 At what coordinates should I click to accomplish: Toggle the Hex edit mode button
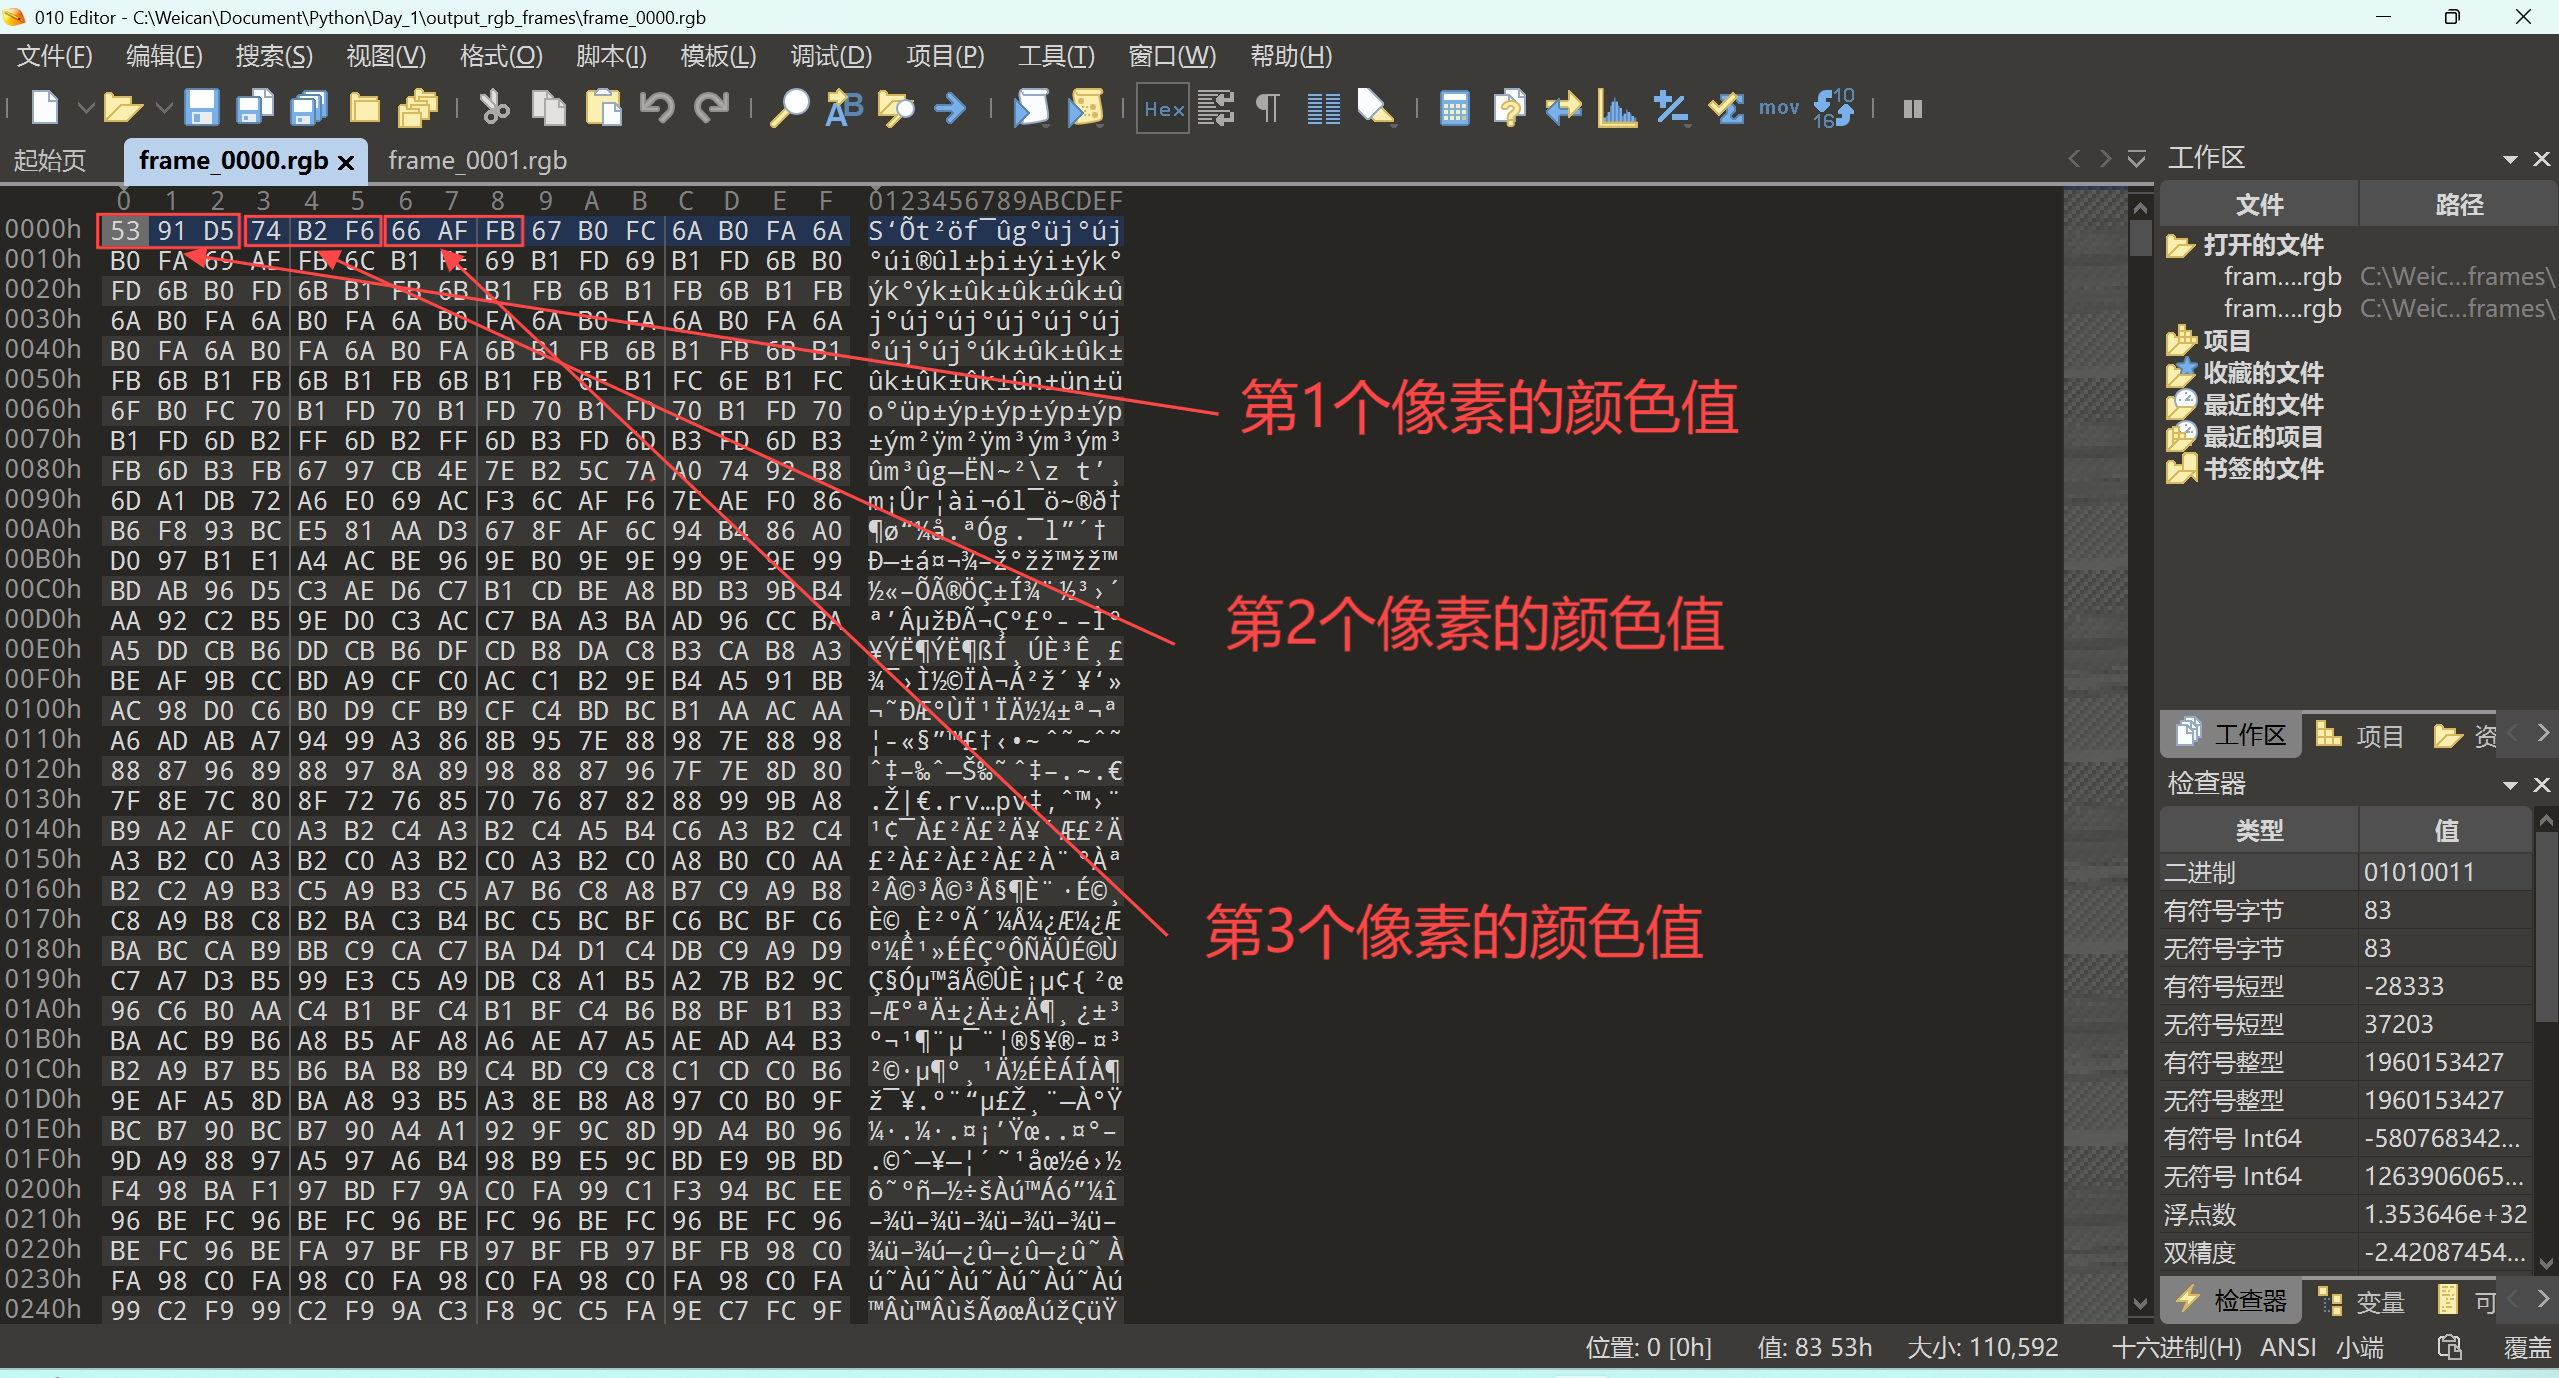coord(1163,108)
